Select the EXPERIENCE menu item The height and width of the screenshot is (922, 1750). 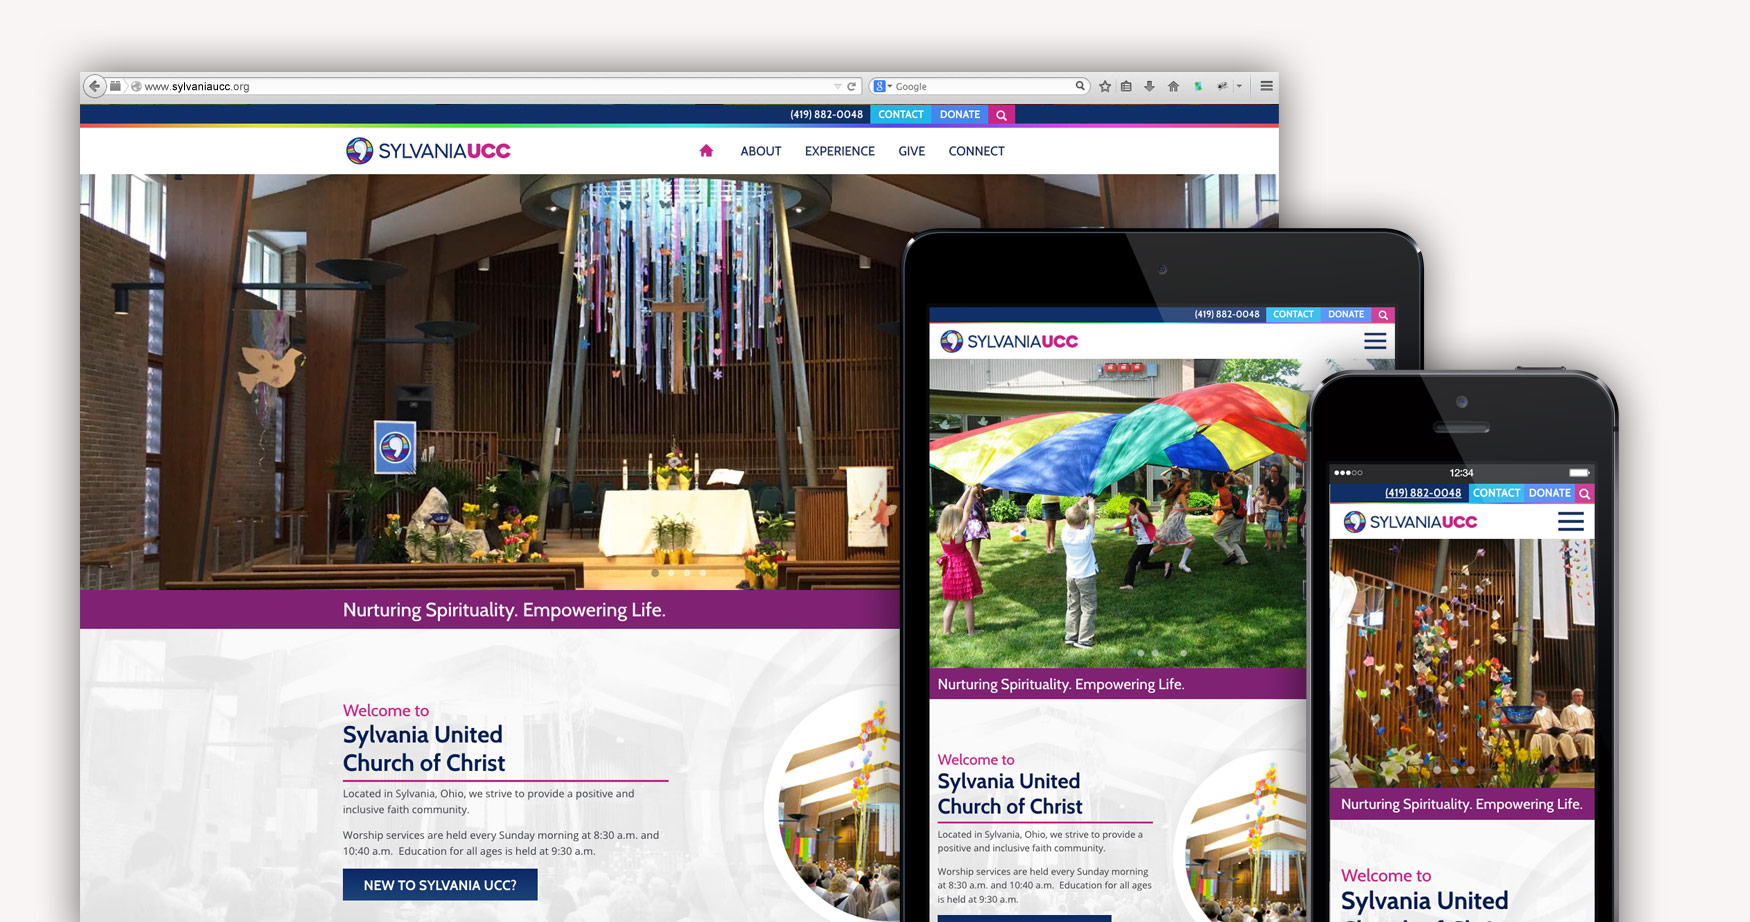(839, 151)
